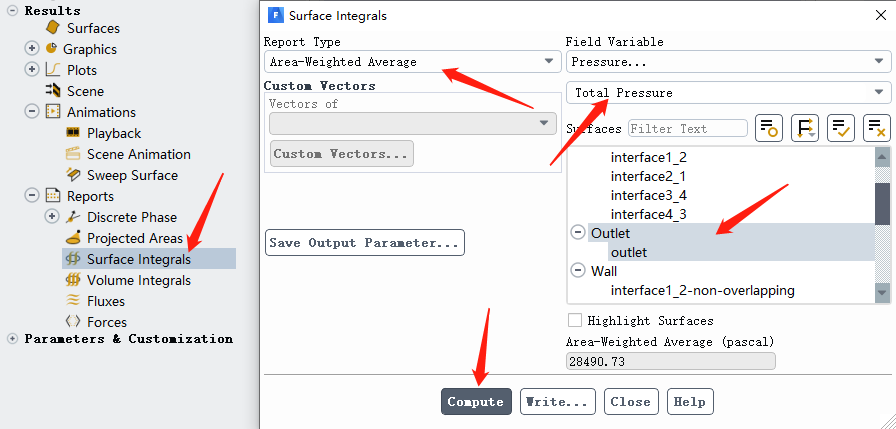Collapse the Animations tree node

pyautogui.click(x=32, y=112)
